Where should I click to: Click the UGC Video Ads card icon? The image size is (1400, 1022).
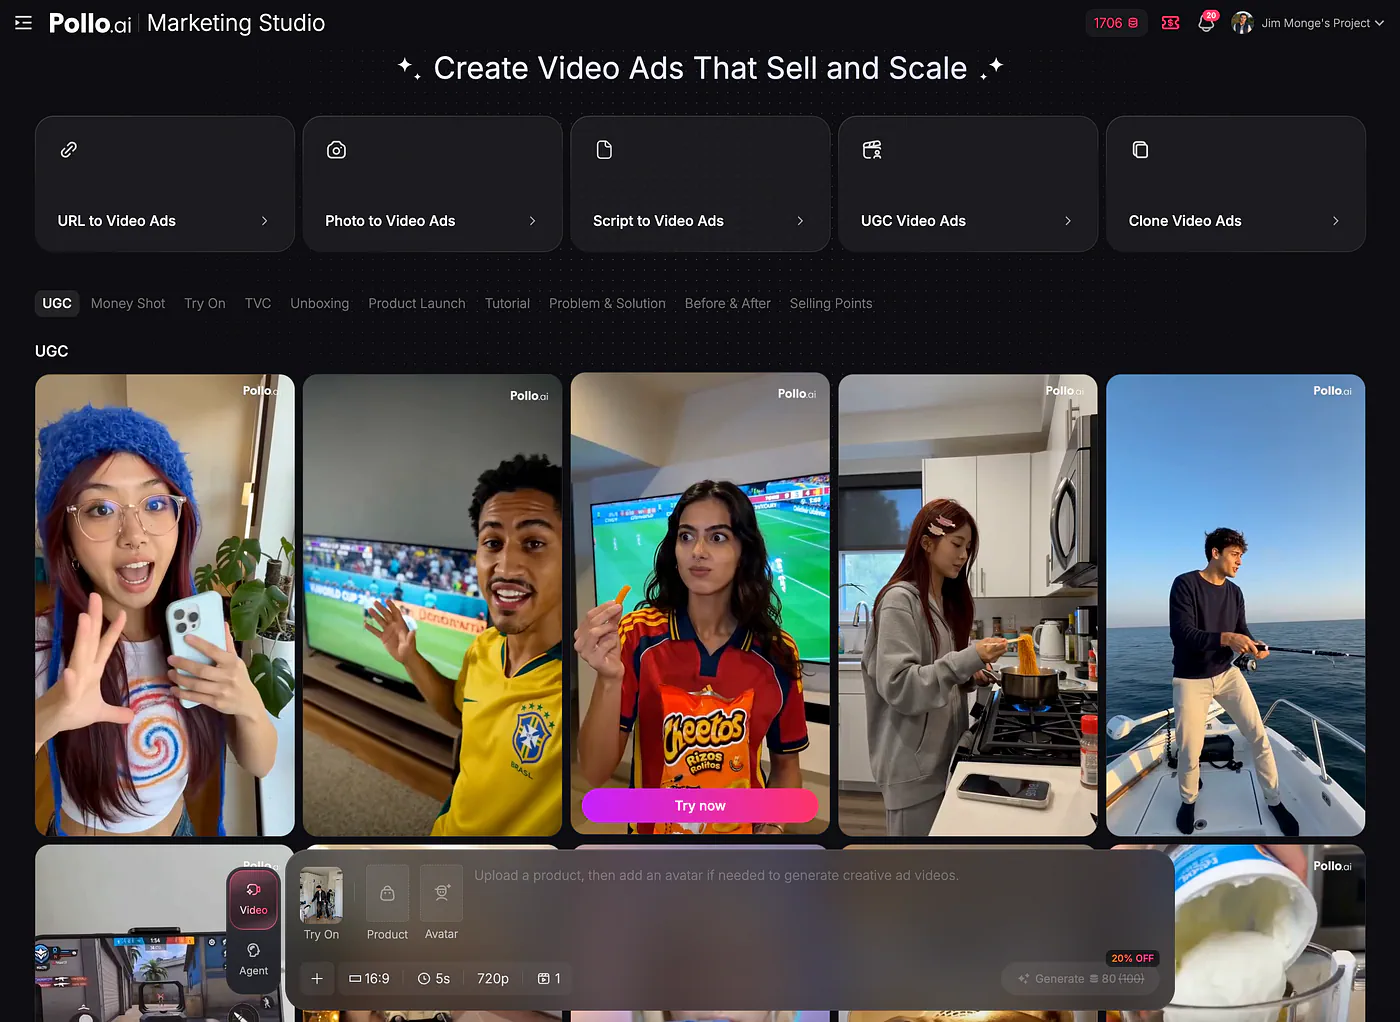pyautogui.click(x=872, y=150)
